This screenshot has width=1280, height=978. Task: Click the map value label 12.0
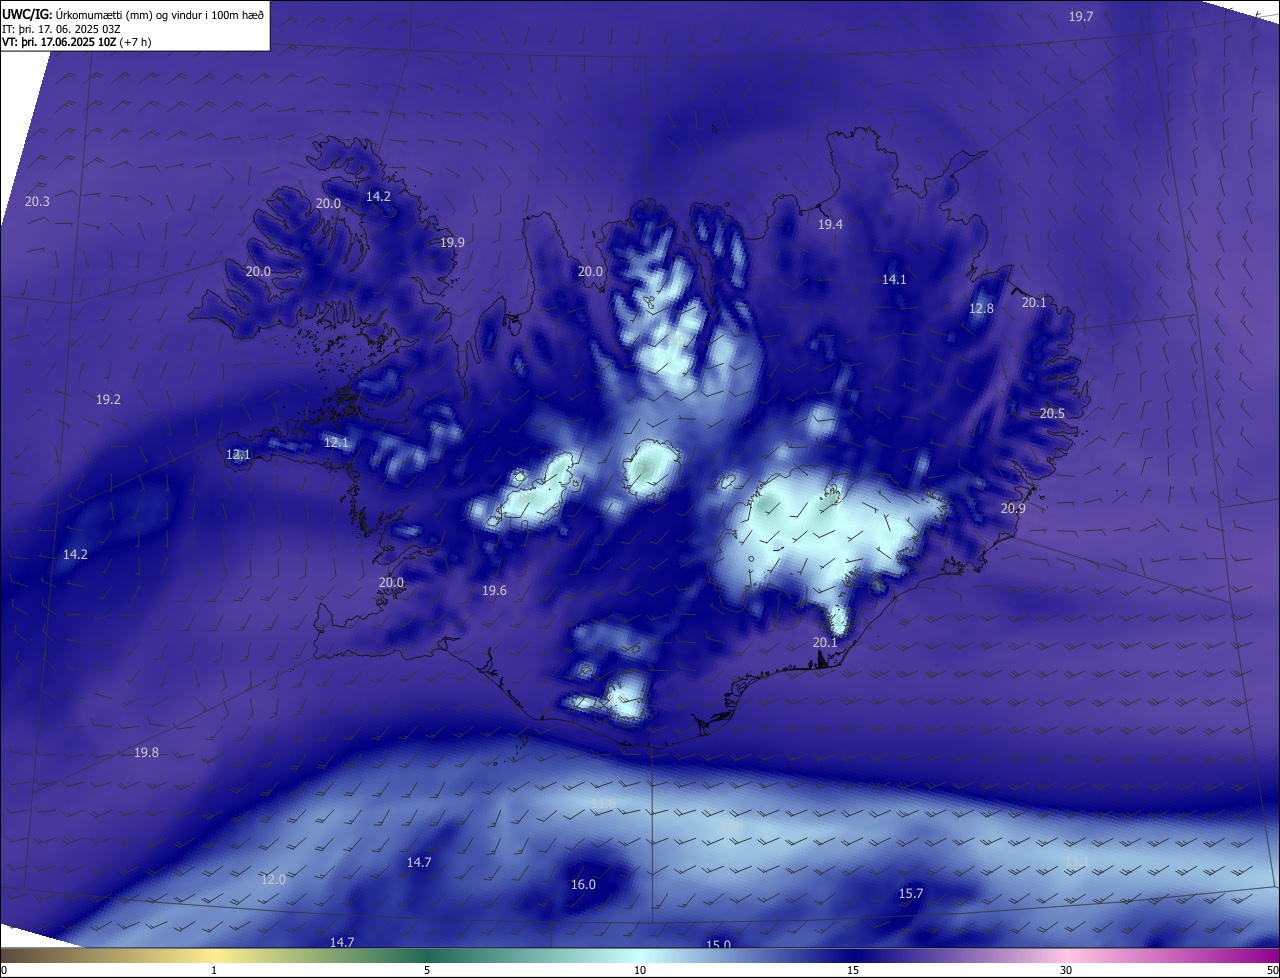coord(273,879)
